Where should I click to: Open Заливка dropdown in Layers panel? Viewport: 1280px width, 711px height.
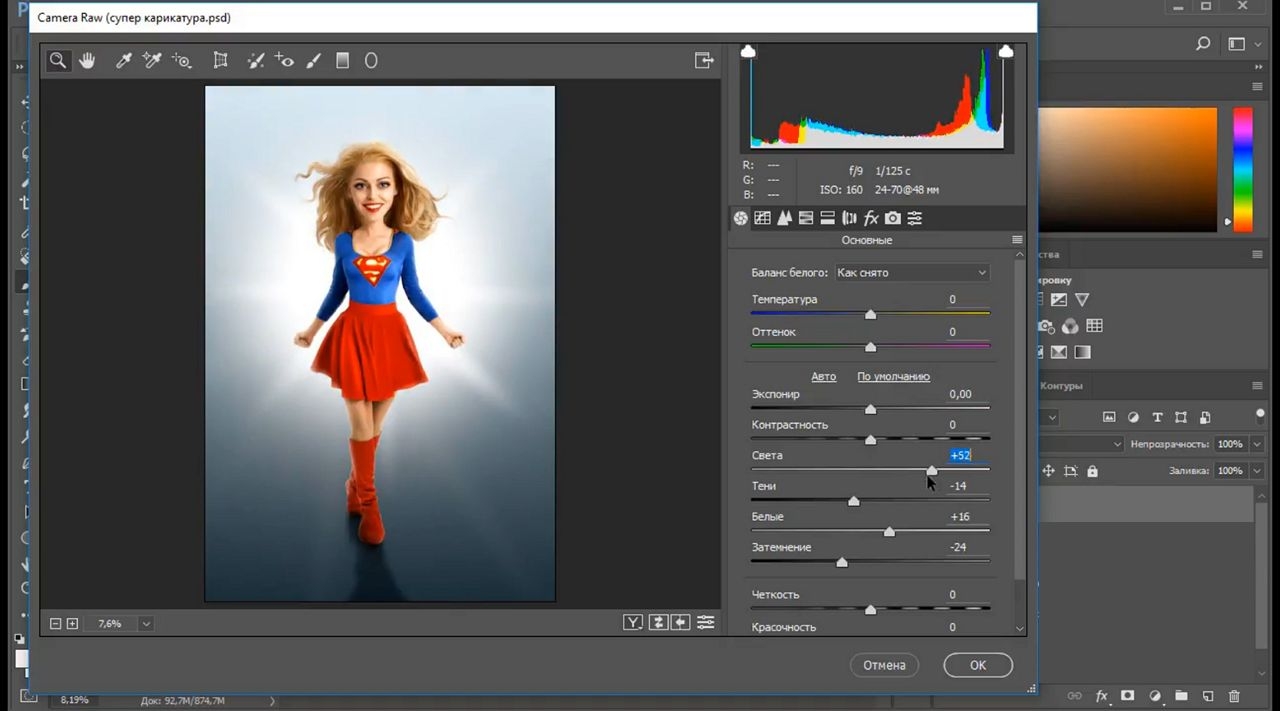(x=1257, y=471)
